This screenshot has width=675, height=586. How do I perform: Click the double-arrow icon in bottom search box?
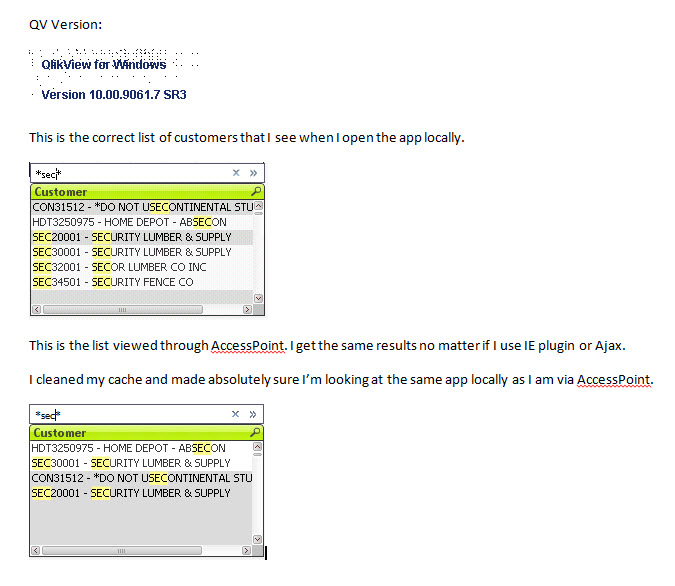point(253,414)
